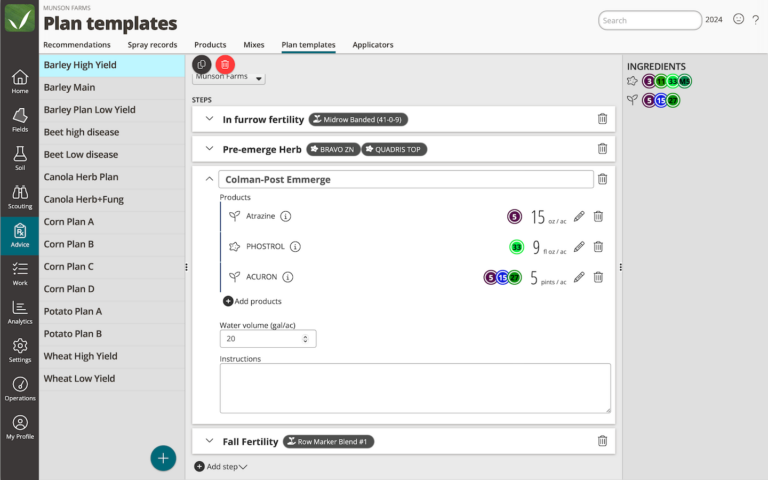The width and height of the screenshot is (768, 480).
Task: Click the green leaf app logo
Action: pyautogui.click(x=20, y=18)
